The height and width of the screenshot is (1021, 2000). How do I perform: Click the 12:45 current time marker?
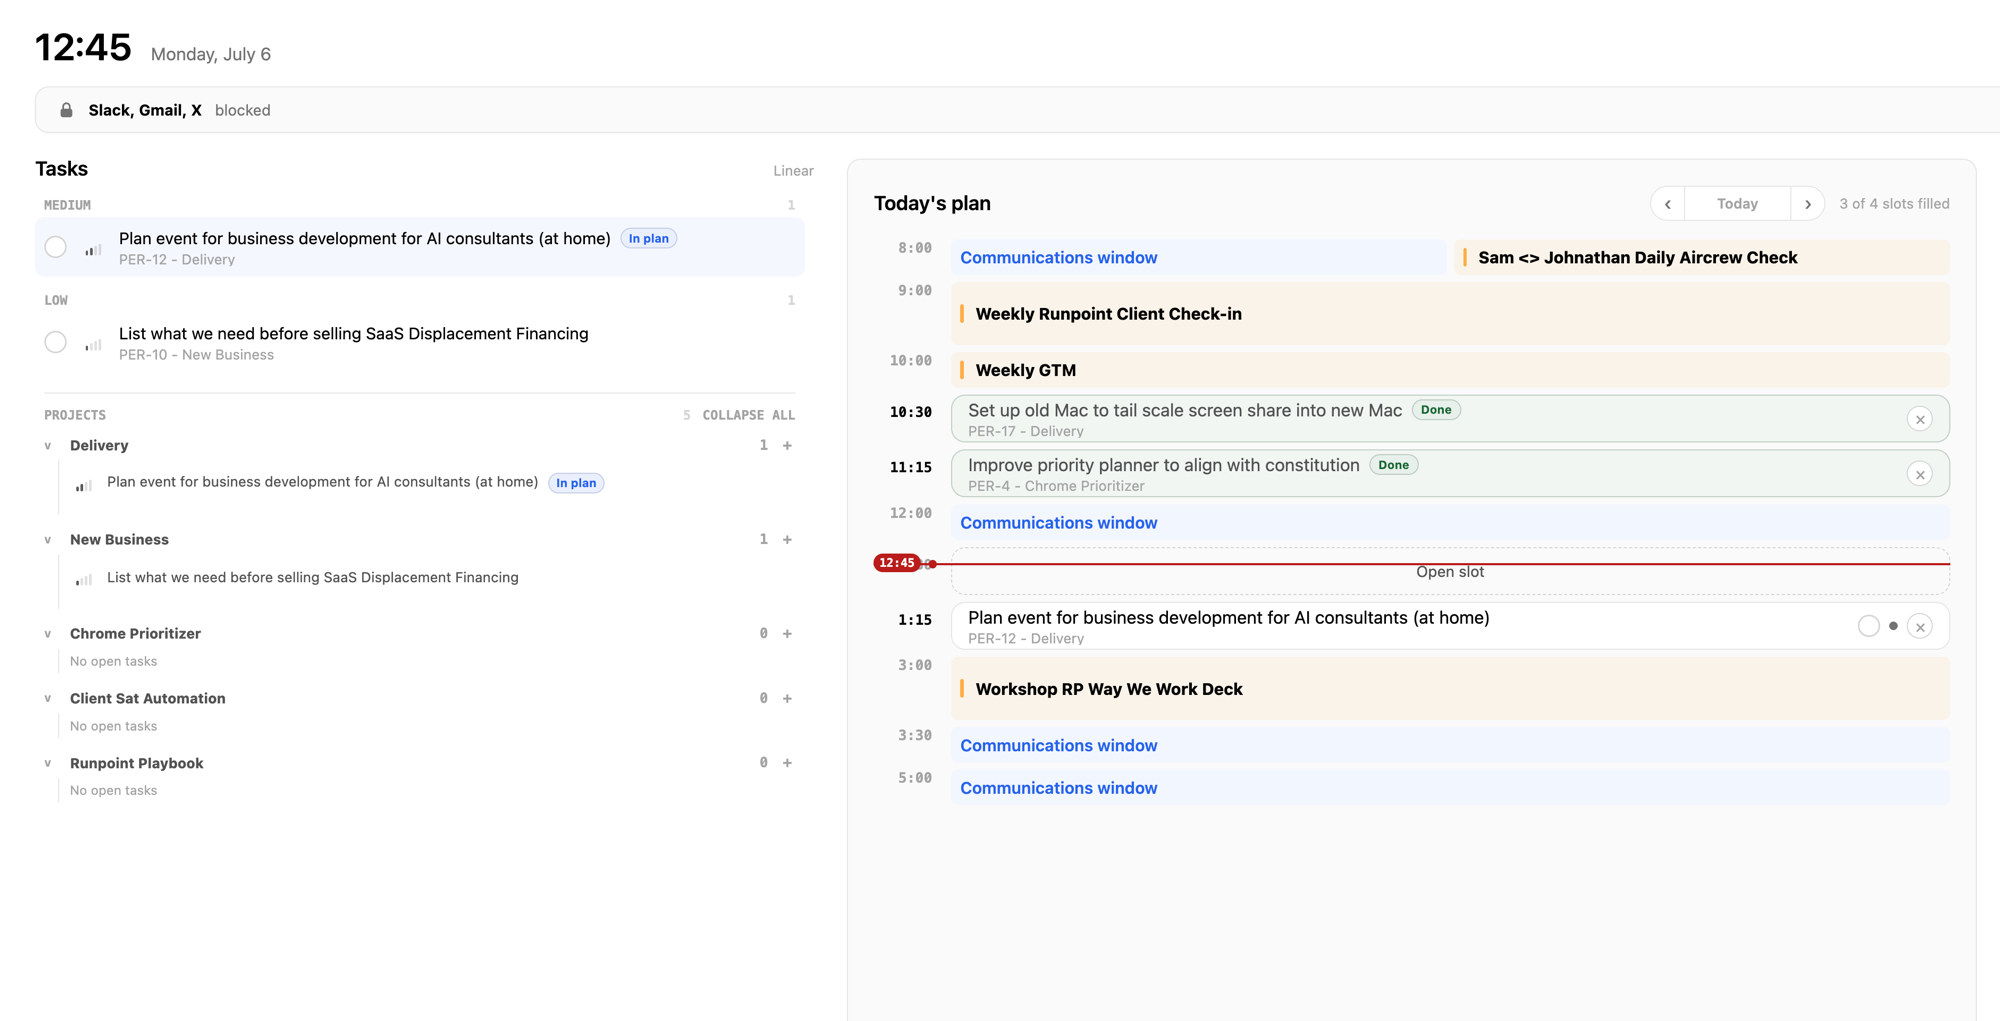[x=897, y=563]
